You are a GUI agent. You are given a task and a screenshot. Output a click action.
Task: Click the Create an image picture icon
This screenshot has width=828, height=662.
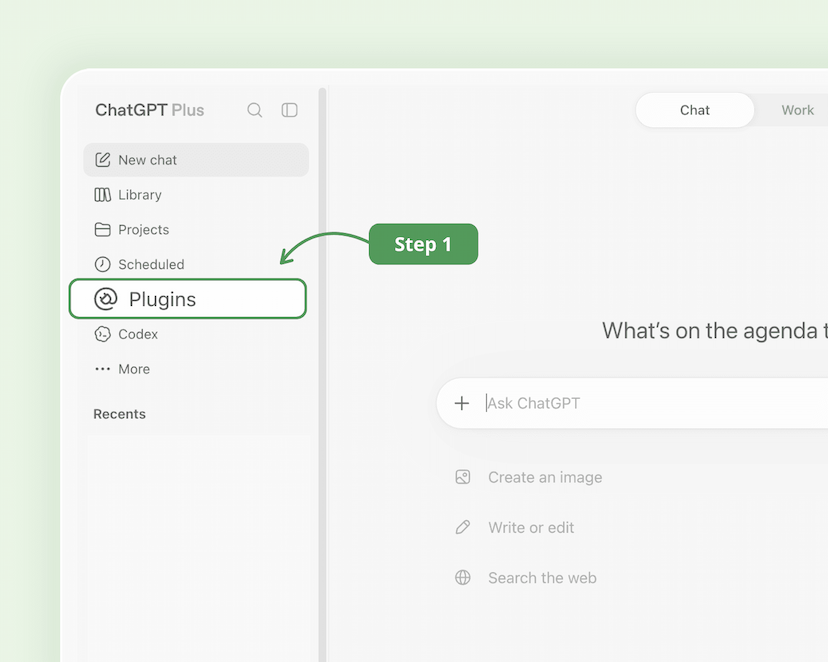463,477
